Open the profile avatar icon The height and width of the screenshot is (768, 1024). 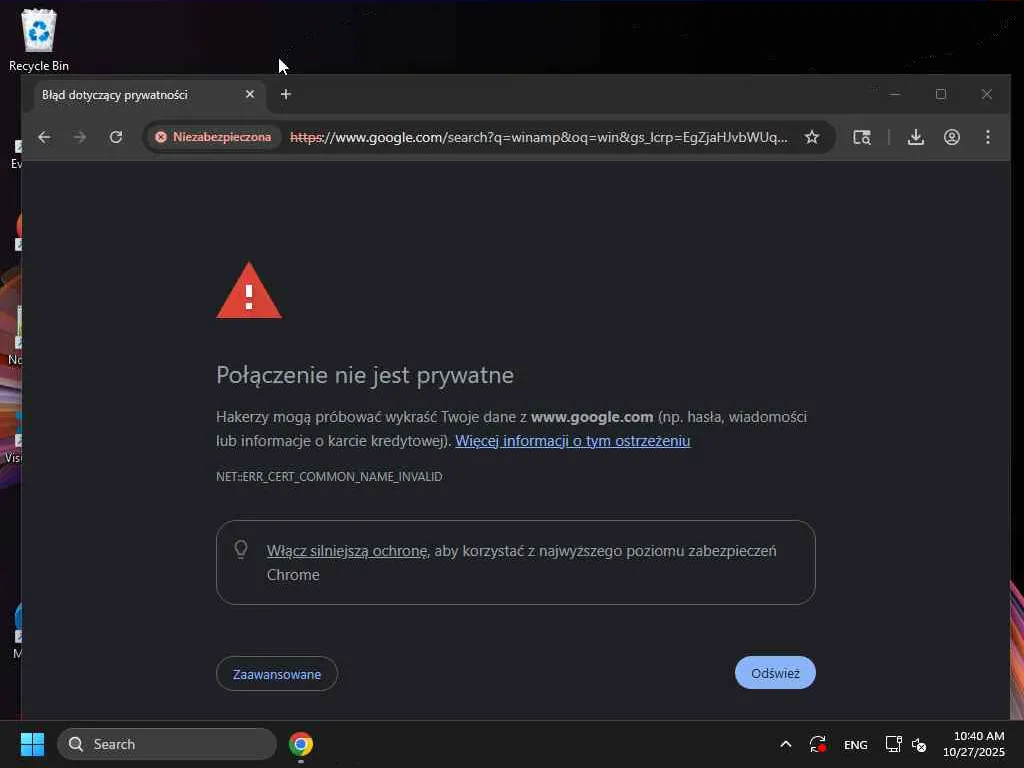[x=952, y=137]
